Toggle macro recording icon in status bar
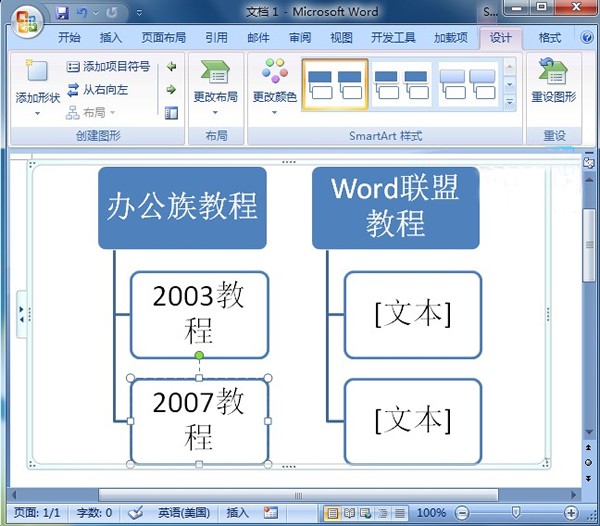Viewport: 600px width, 526px height. 271,513
